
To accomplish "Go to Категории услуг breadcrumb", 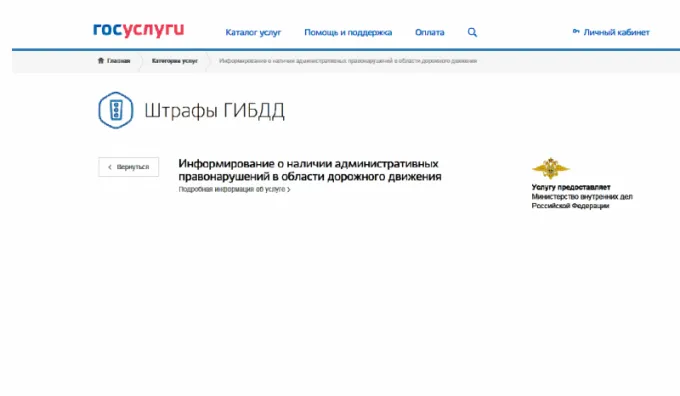I will click(175, 61).
